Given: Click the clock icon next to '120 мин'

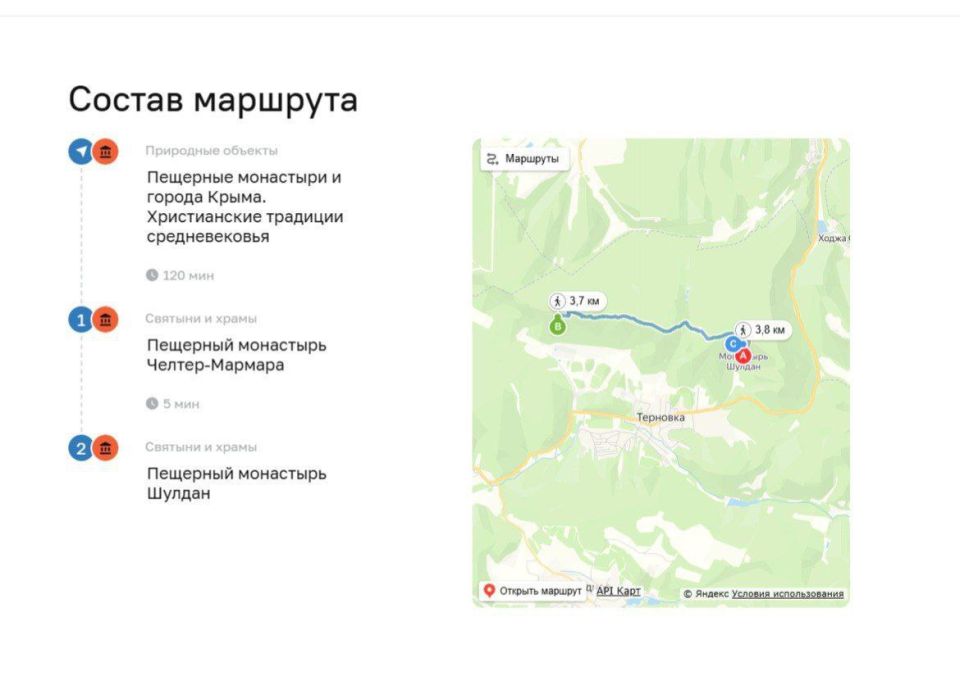Looking at the screenshot, I should coord(151,275).
